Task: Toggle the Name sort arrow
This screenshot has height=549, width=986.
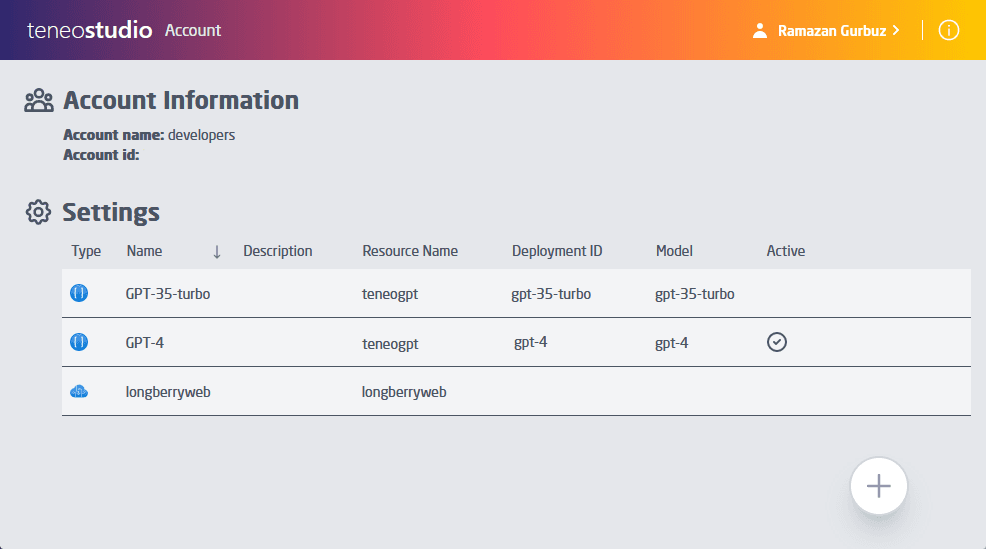Action: 217,252
